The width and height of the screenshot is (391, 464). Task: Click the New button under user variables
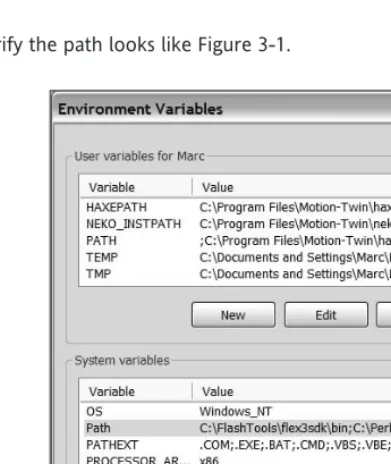pyautogui.click(x=233, y=315)
